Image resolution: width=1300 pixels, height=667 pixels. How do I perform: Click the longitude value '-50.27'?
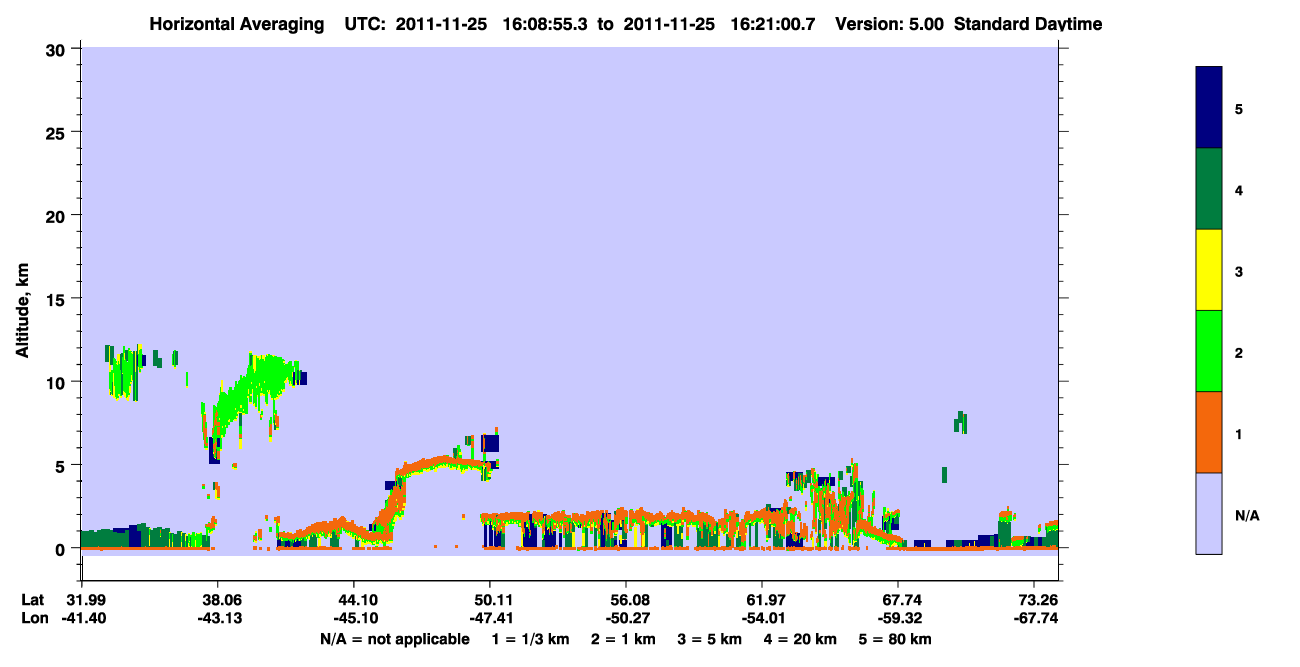click(x=626, y=618)
